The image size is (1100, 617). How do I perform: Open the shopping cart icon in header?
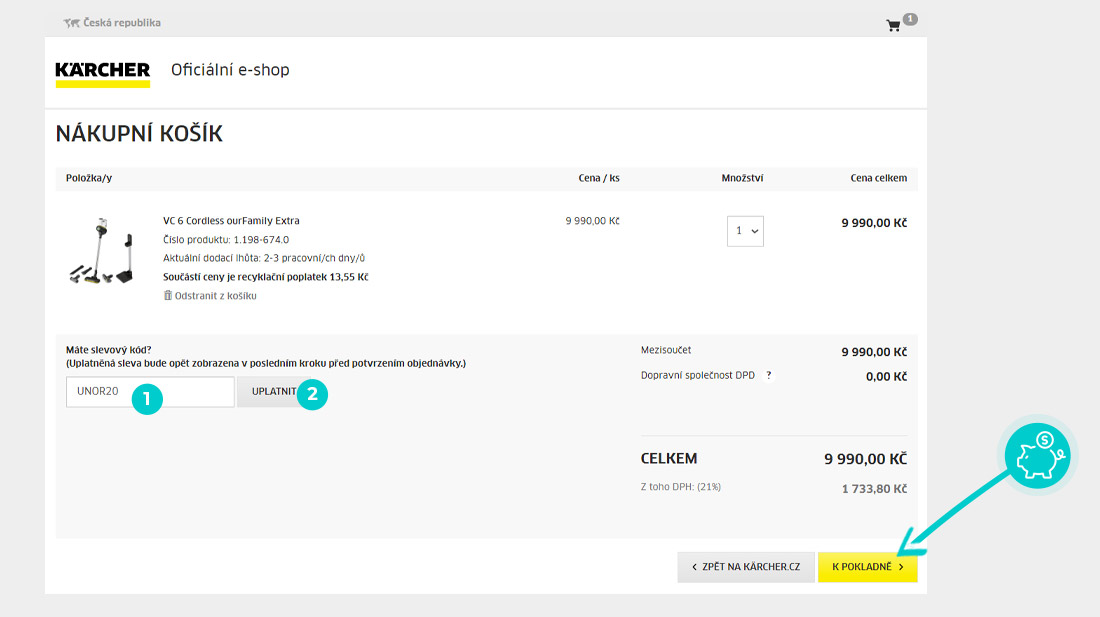893,26
